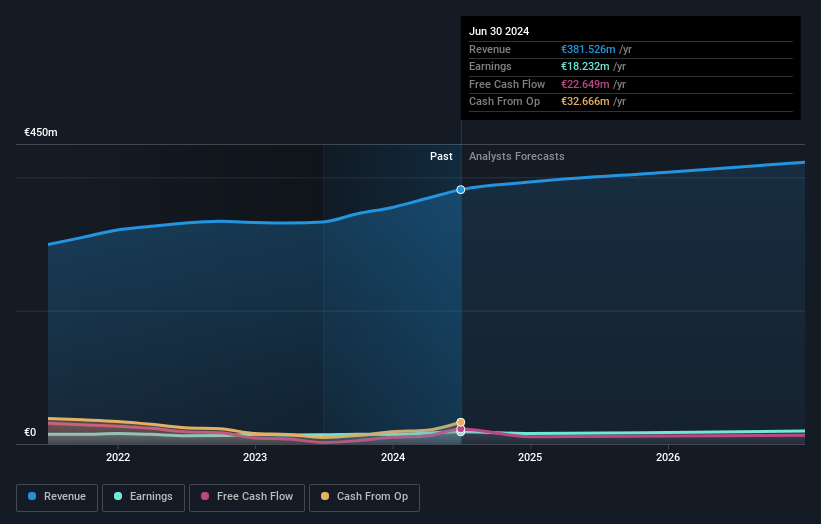Click the €18.232m earnings value

[x=585, y=66]
